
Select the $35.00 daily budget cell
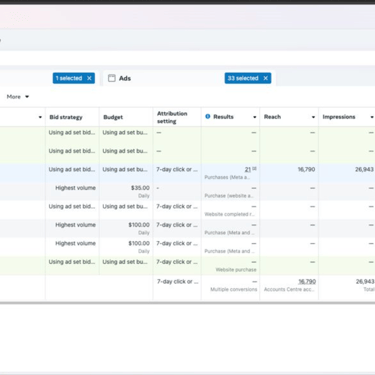click(126, 191)
